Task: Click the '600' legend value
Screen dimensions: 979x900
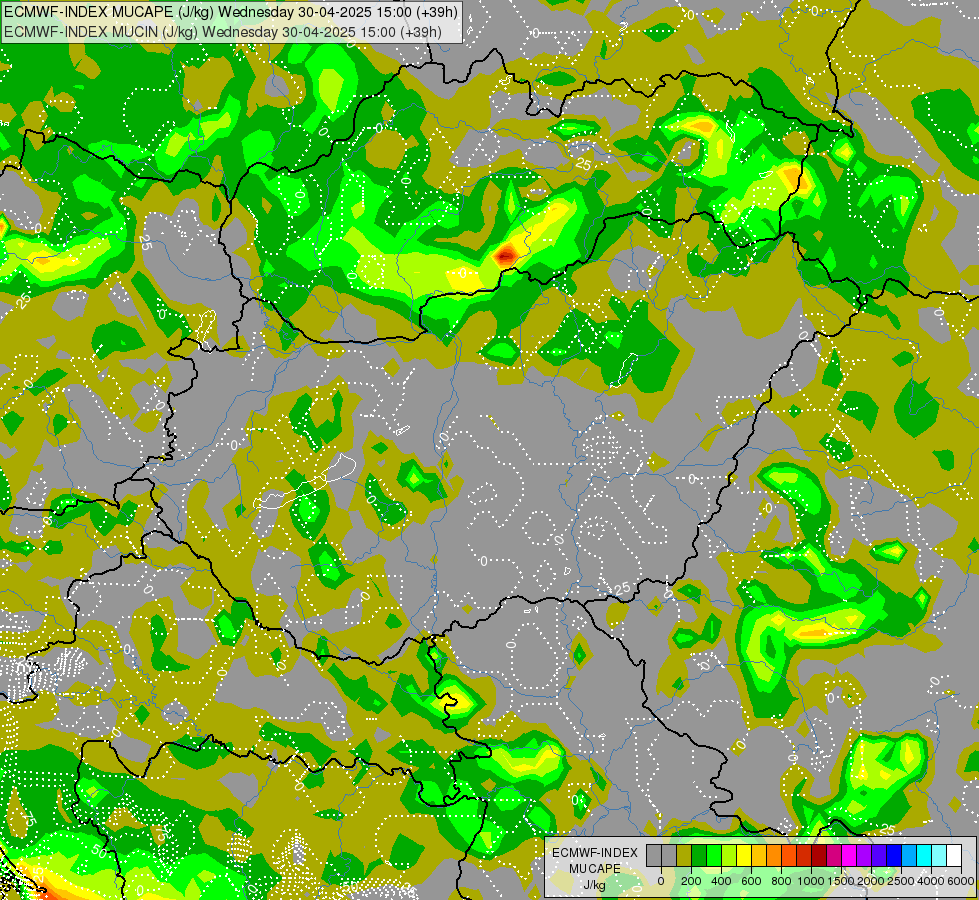Action: [x=751, y=881]
